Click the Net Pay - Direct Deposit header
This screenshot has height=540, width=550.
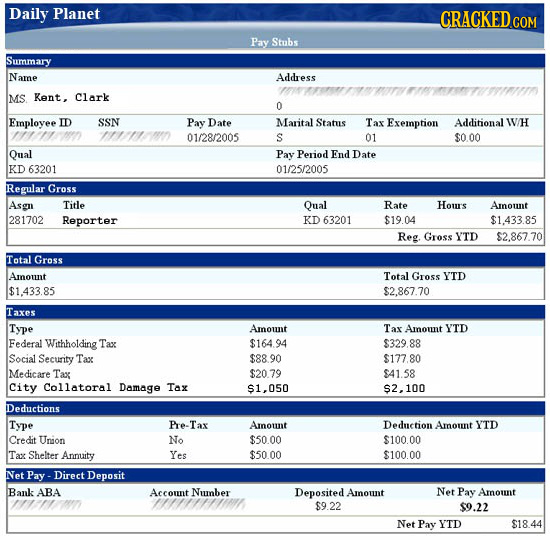275,475
